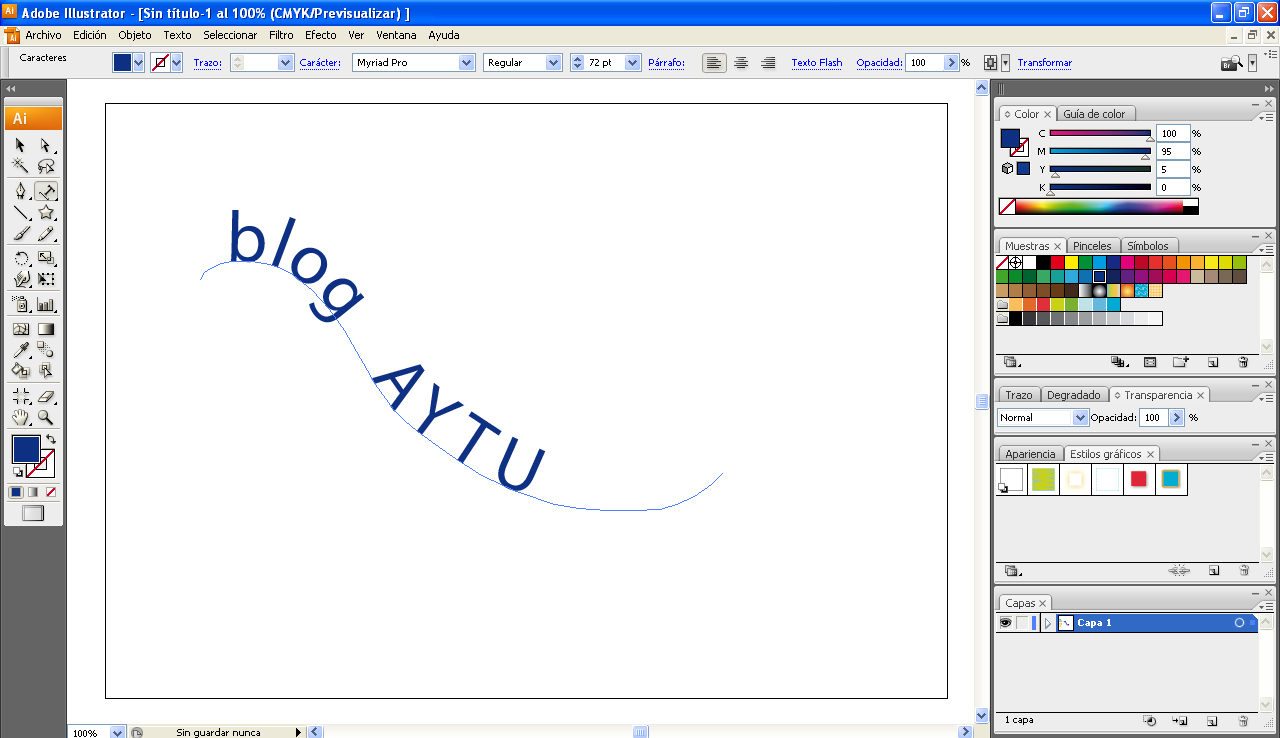Reset default fill and stroke in toolbox

pos(17,472)
